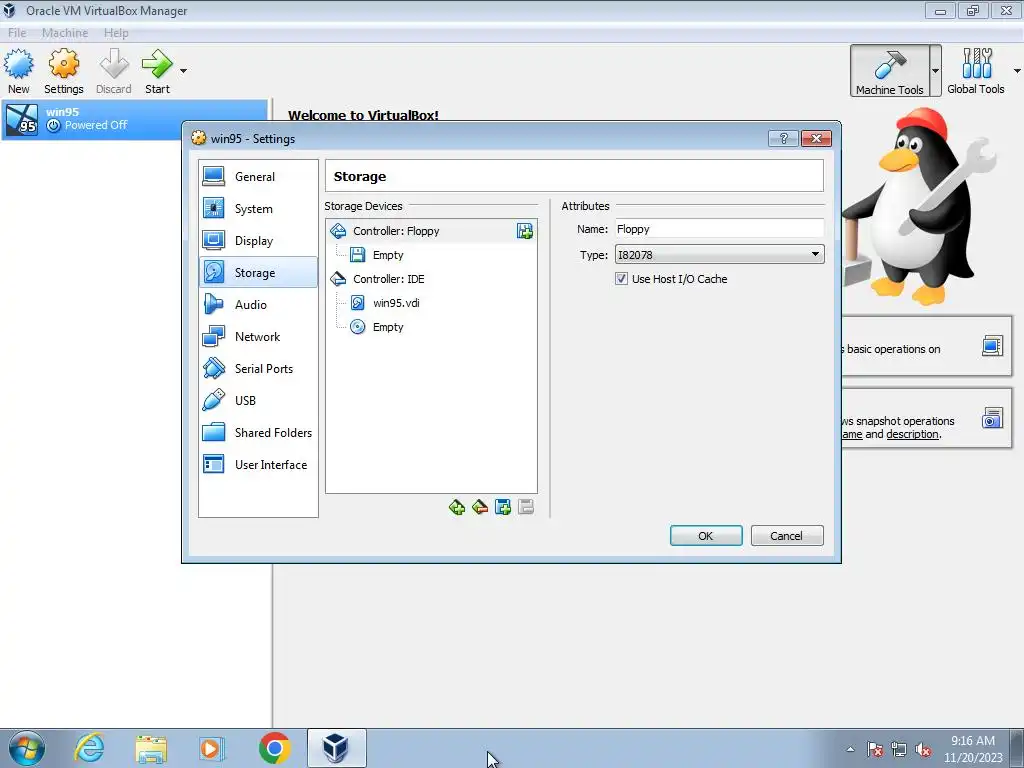Follow the 'description' link in welcome pane
Viewport: 1024px width, 768px height.
[x=912, y=434]
